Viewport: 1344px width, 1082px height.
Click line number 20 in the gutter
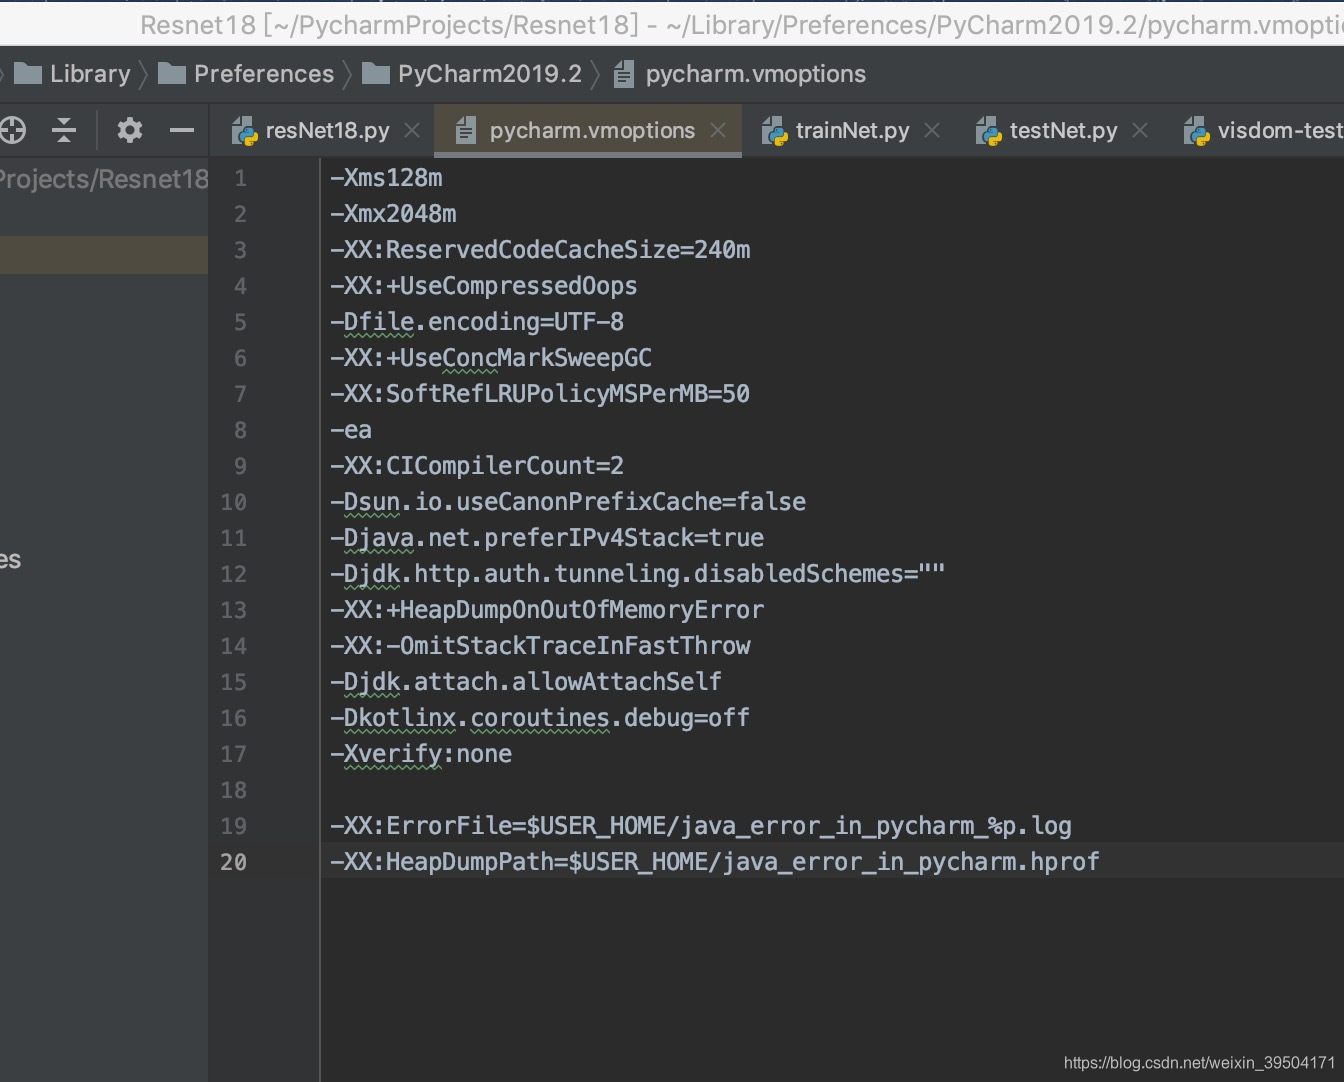[x=233, y=862]
